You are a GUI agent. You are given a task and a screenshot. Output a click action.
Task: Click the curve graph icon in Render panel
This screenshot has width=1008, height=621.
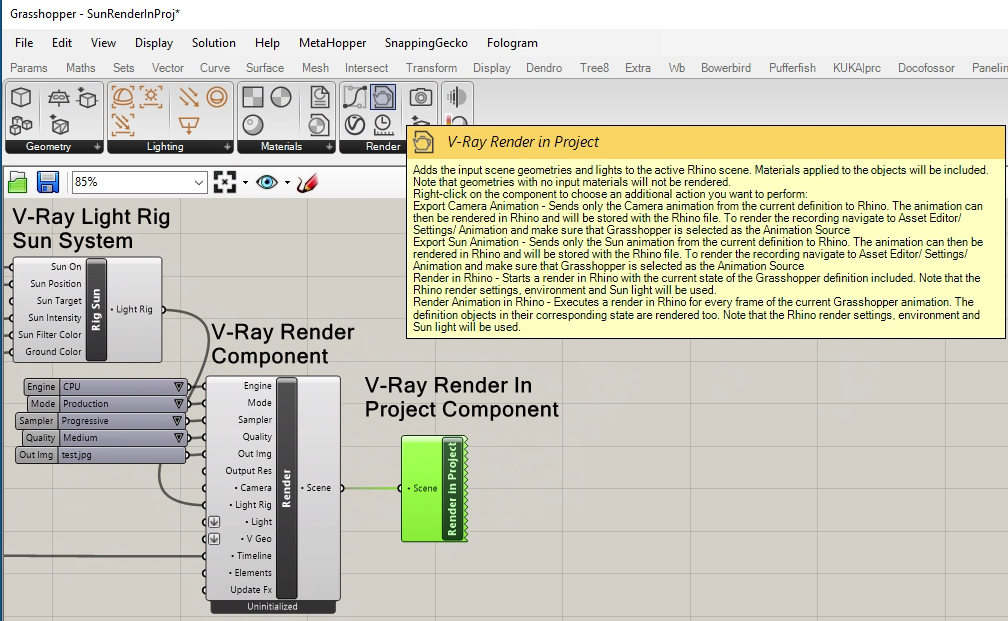pos(354,98)
